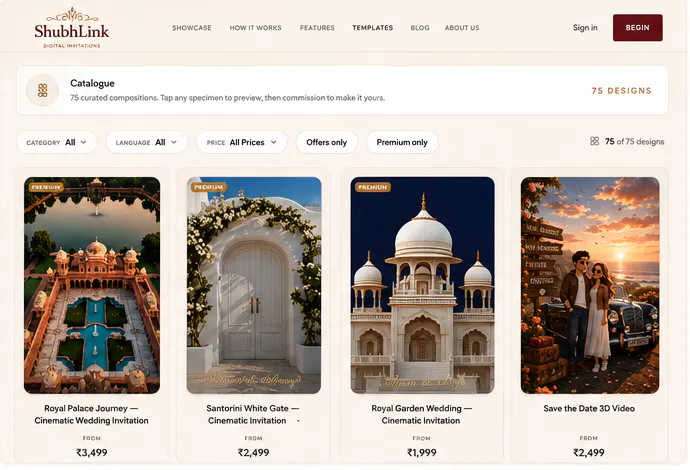This screenshot has height=470, width=690.
Task: Open the About Us page
Action: (x=462, y=28)
